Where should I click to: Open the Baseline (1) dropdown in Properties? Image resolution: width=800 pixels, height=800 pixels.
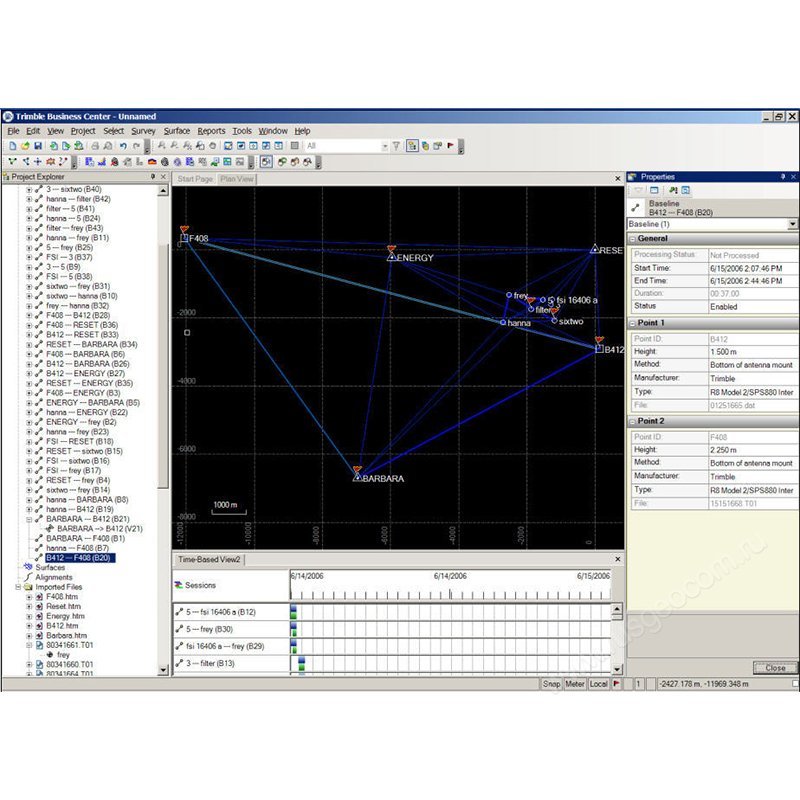[x=791, y=224]
